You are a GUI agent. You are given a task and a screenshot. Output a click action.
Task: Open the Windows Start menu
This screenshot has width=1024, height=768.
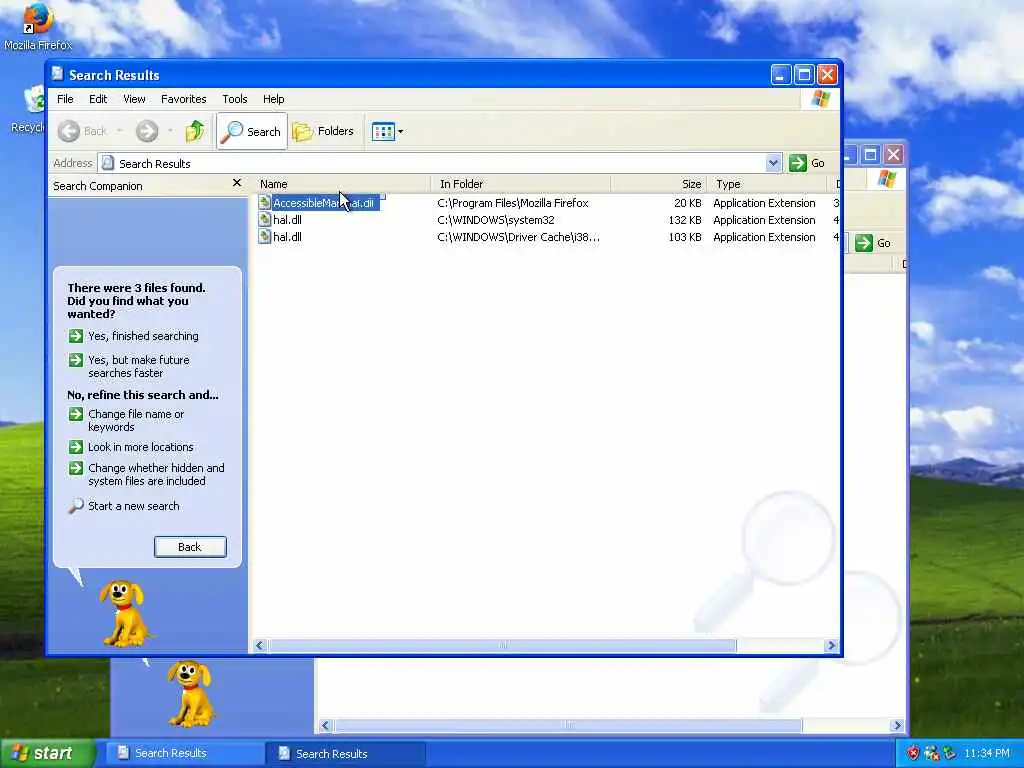47,753
